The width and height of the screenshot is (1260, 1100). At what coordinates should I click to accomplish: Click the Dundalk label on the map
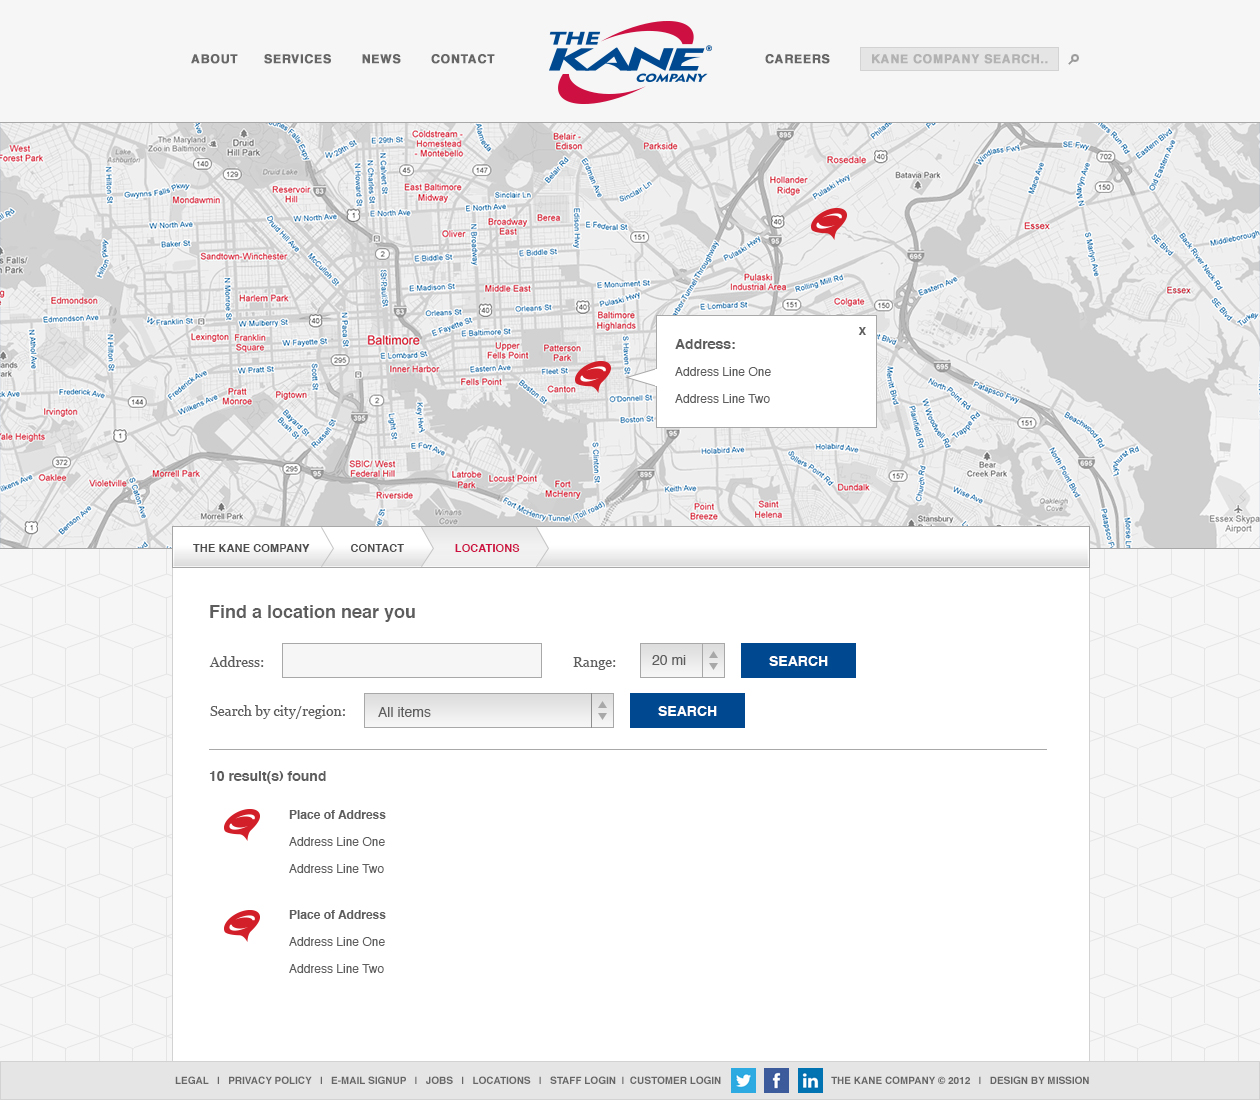click(853, 488)
